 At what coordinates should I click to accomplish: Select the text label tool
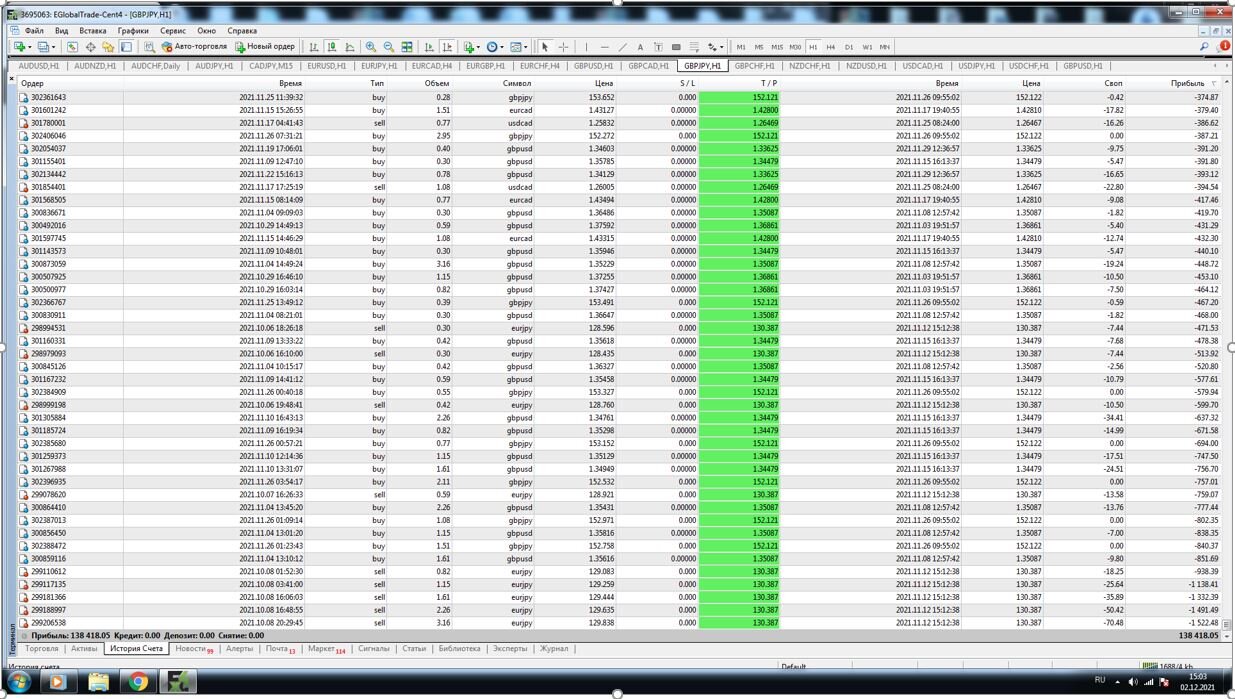[x=658, y=47]
